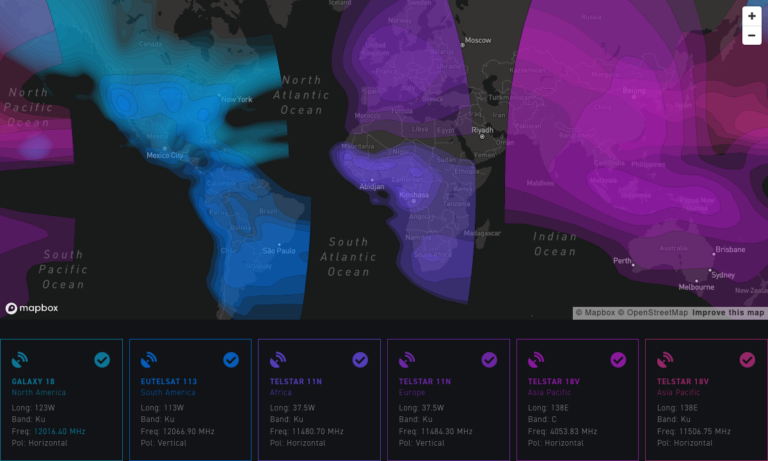Toggle the Telstar 11N Europe coverage checkmark
Screen dimensions: 768x461
[489, 360]
